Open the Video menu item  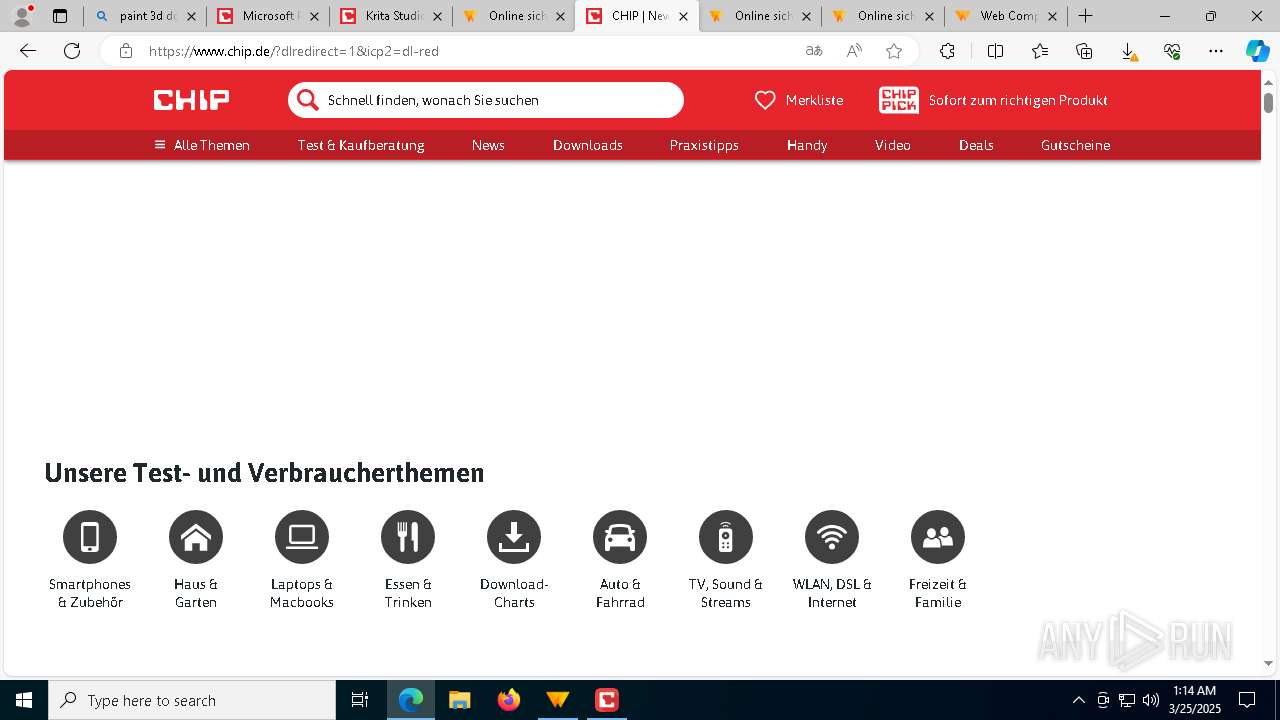[893, 145]
